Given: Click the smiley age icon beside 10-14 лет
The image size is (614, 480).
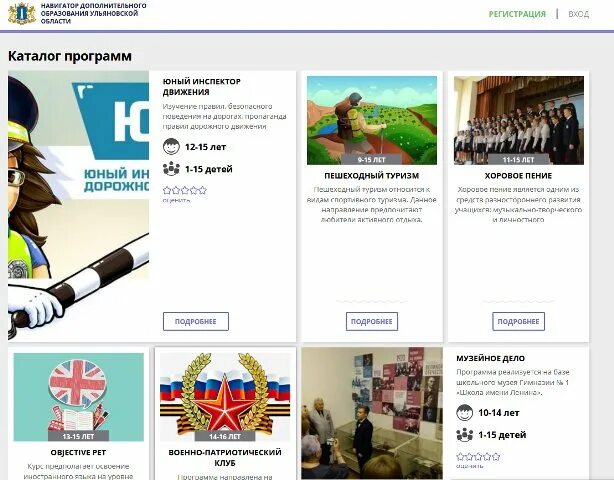Looking at the screenshot, I should point(464,413).
